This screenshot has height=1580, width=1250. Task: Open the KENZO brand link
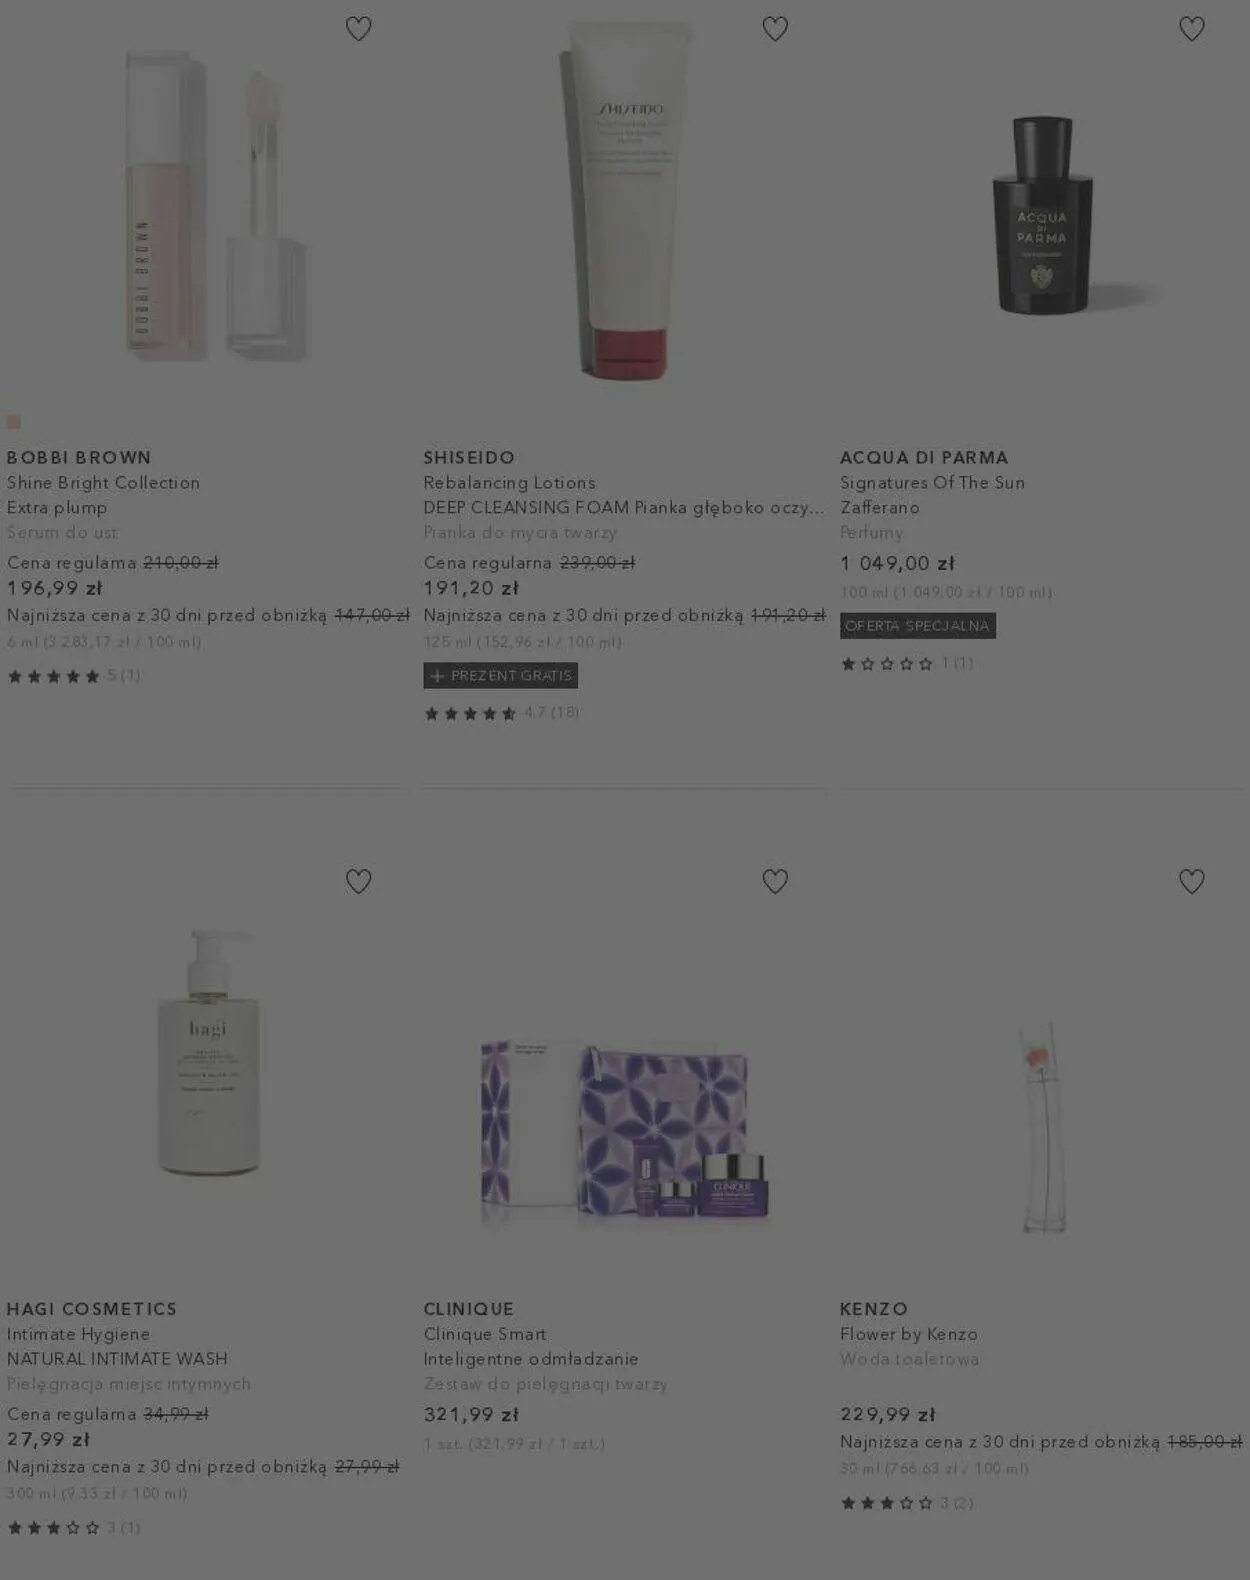(874, 1309)
